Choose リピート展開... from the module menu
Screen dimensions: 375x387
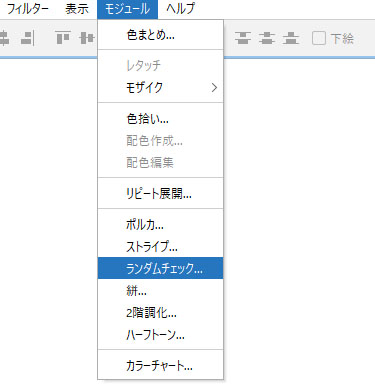point(160,193)
